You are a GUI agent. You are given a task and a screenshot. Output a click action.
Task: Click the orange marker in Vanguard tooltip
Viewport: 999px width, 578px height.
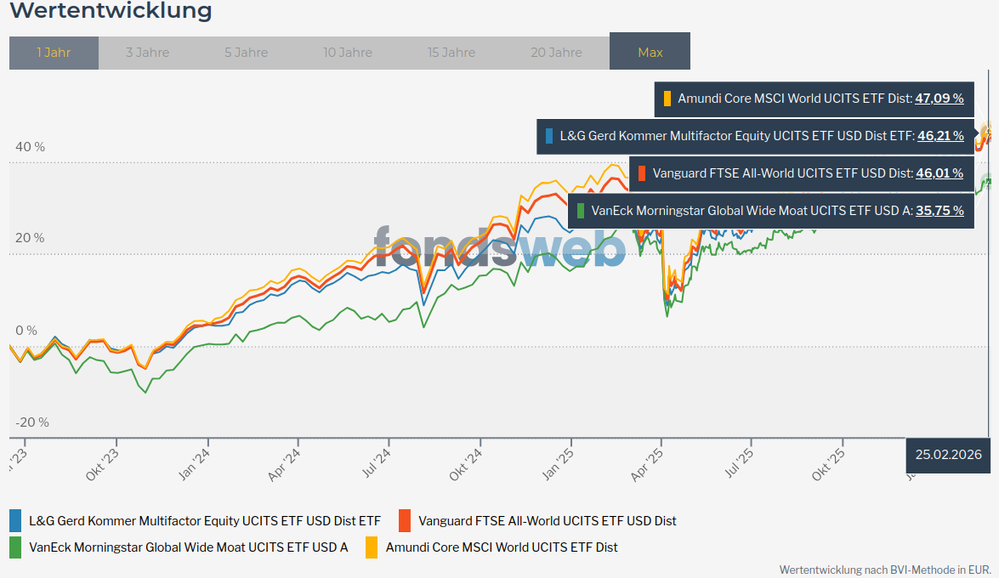click(642, 173)
